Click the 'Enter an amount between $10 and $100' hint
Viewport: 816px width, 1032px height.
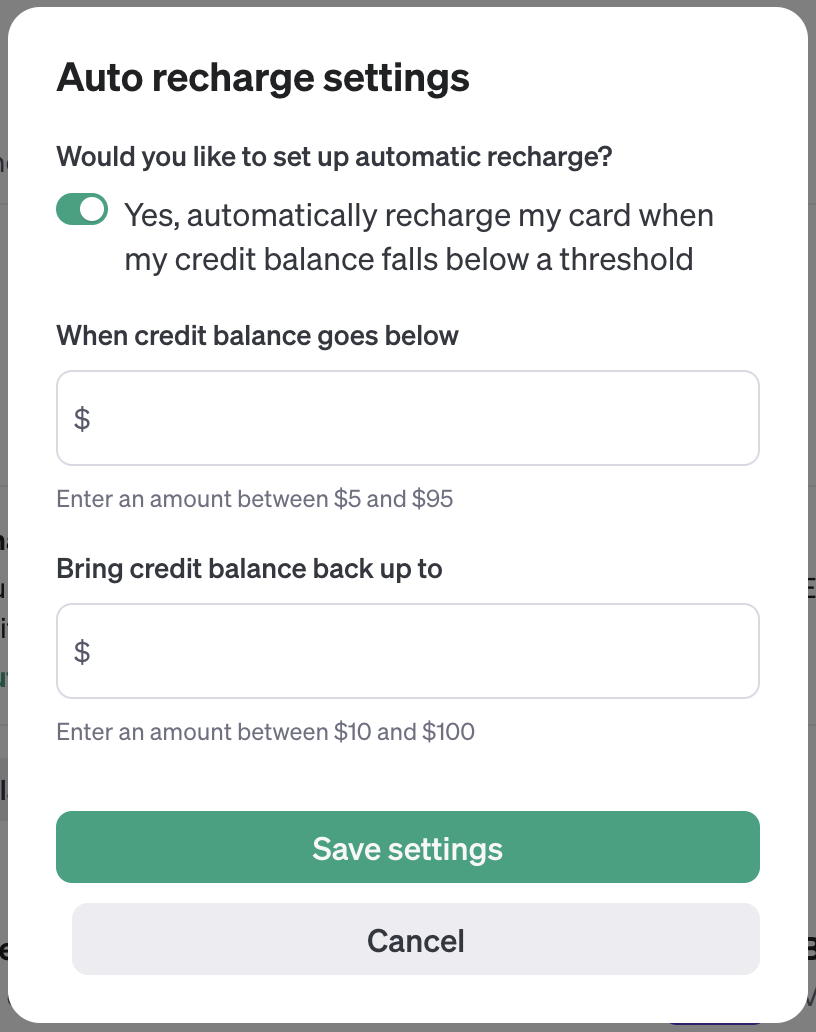266,731
